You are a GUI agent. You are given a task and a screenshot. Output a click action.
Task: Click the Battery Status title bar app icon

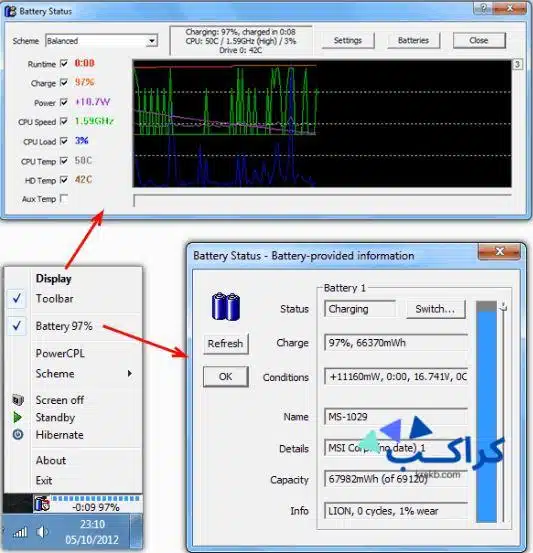[10, 11]
